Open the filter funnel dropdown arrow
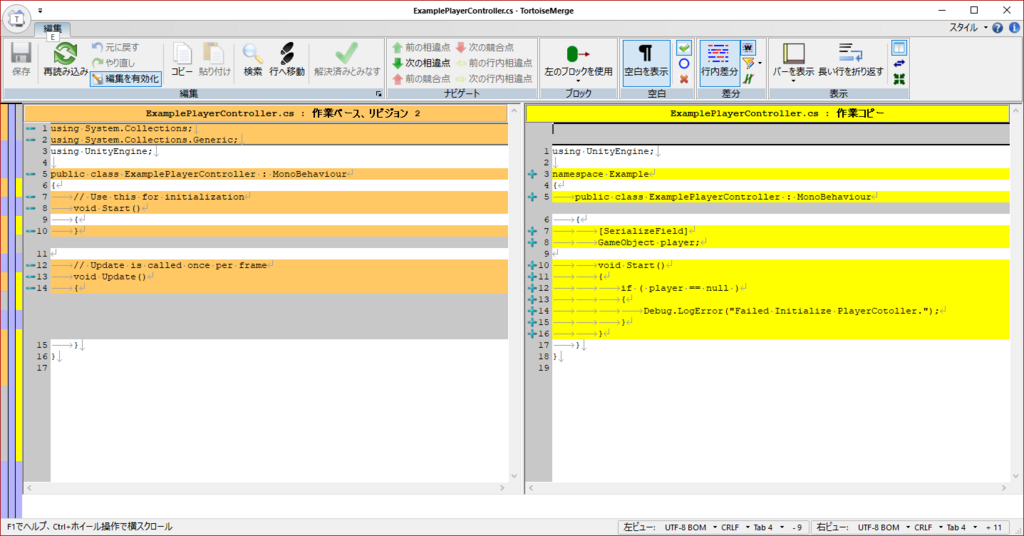The height and width of the screenshot is (536, 1024). 760,63
